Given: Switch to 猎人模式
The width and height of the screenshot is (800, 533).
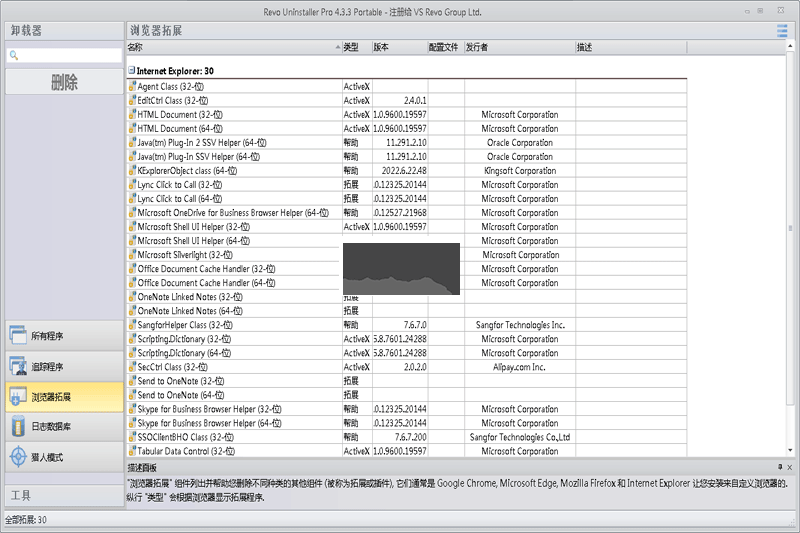Looking at the screenshot, I should point(64,457).
